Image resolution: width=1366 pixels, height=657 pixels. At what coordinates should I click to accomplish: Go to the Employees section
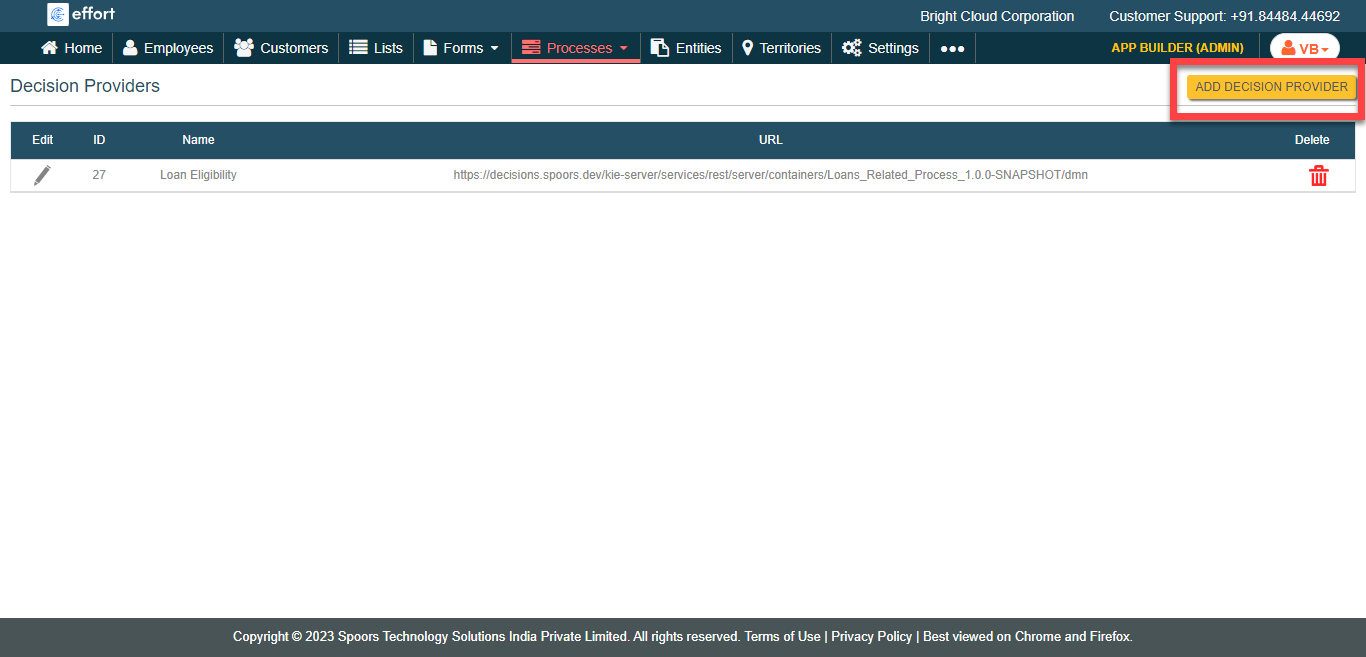168,48
